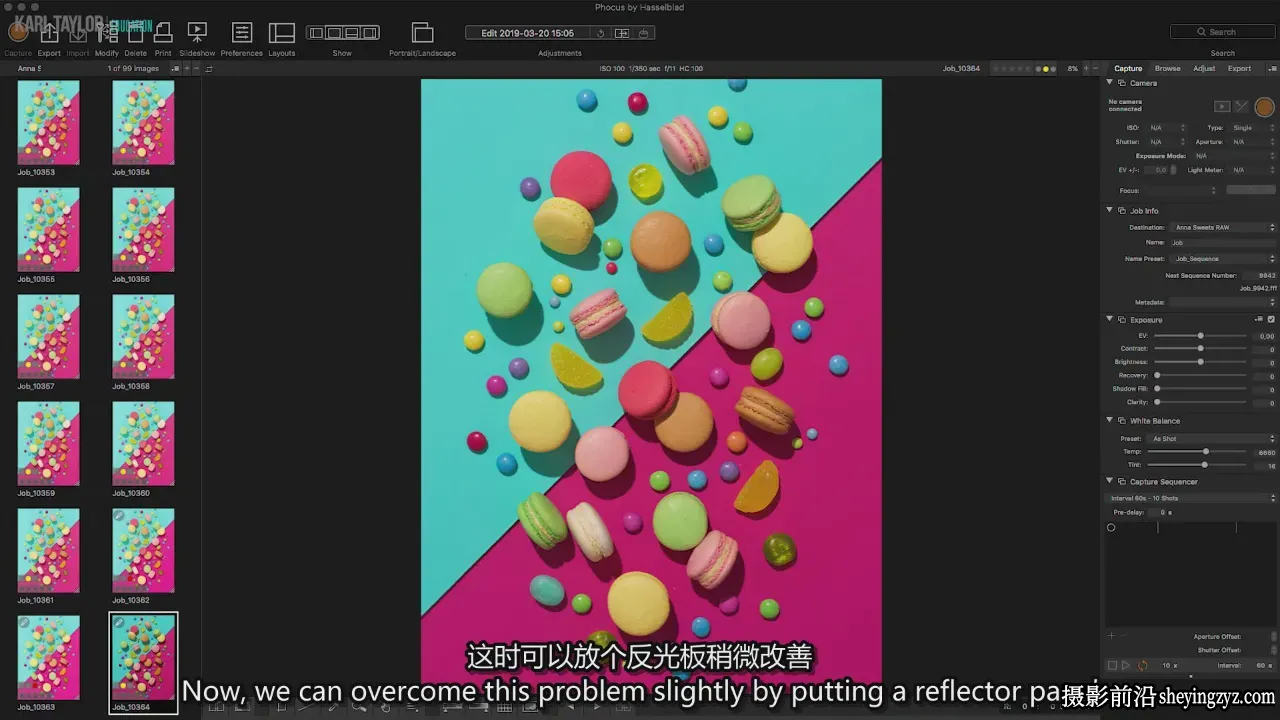Collapse the White Balance section
Viewport: 1280px width, 720px height.
(1109, 420)
